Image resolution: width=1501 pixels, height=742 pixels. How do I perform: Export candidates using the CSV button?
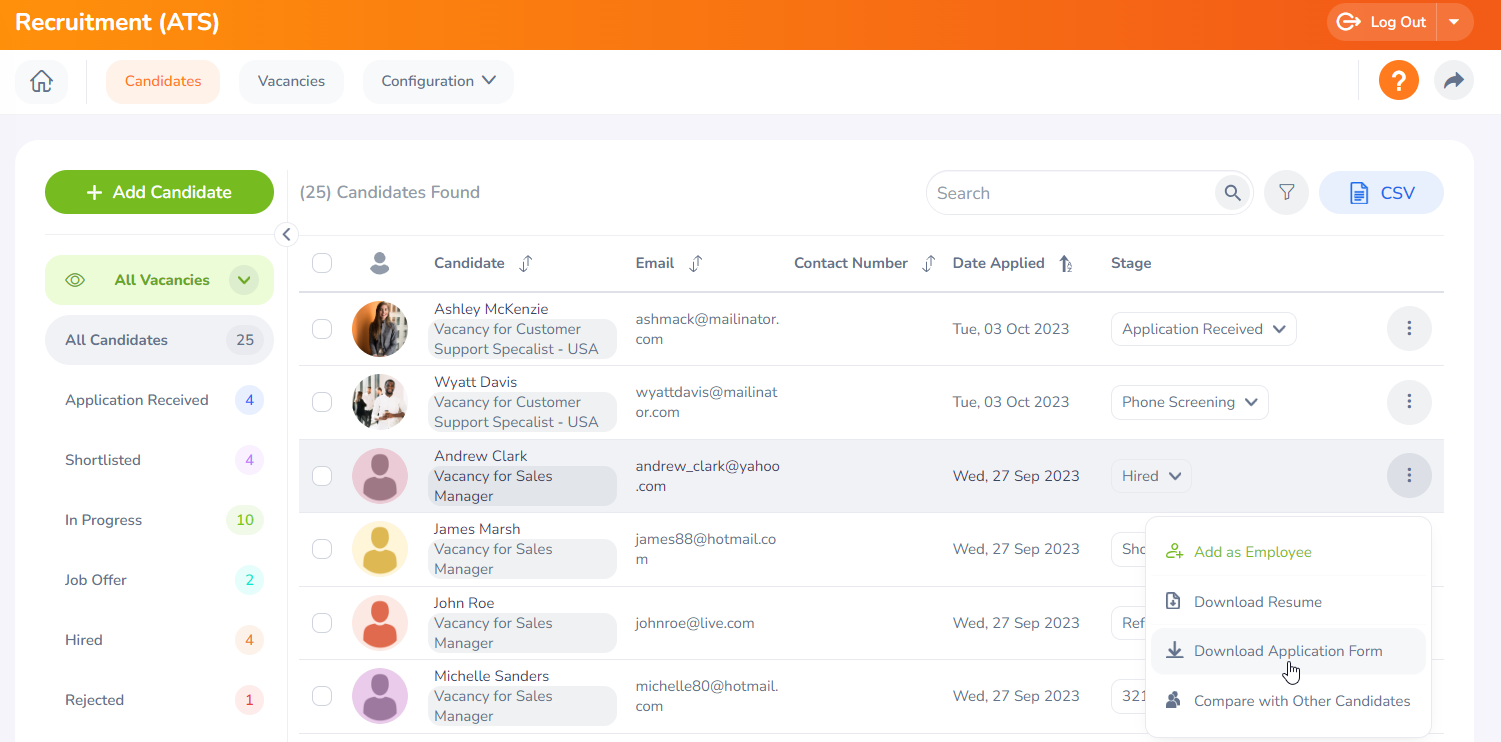[x=1381, y=193]
